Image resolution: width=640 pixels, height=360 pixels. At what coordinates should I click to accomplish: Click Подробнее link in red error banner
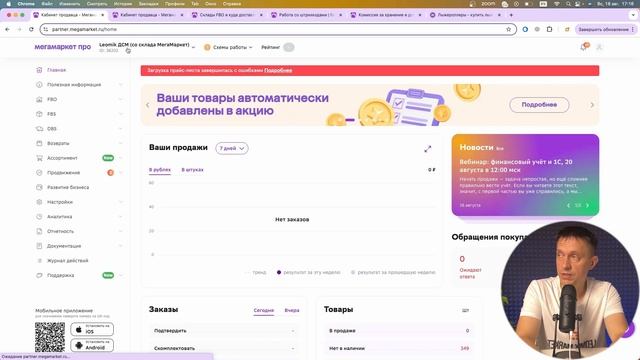(x=278, y=71)
